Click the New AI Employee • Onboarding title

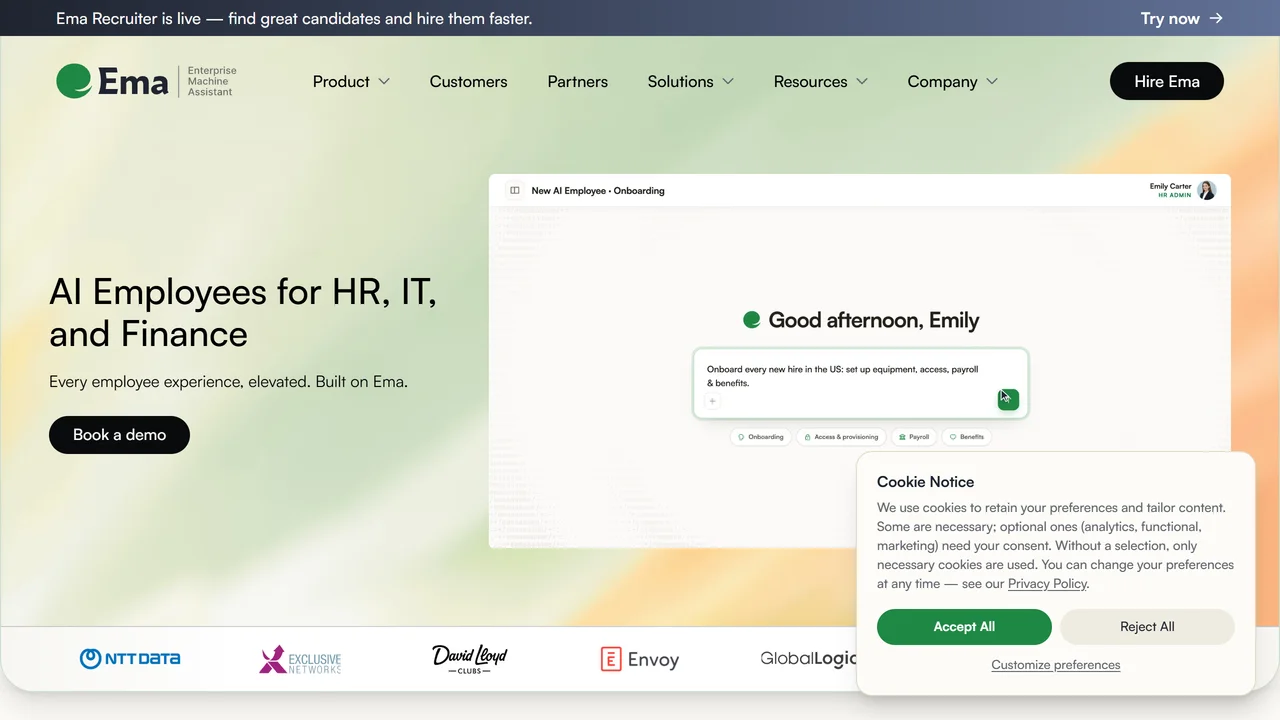(598, 190)
